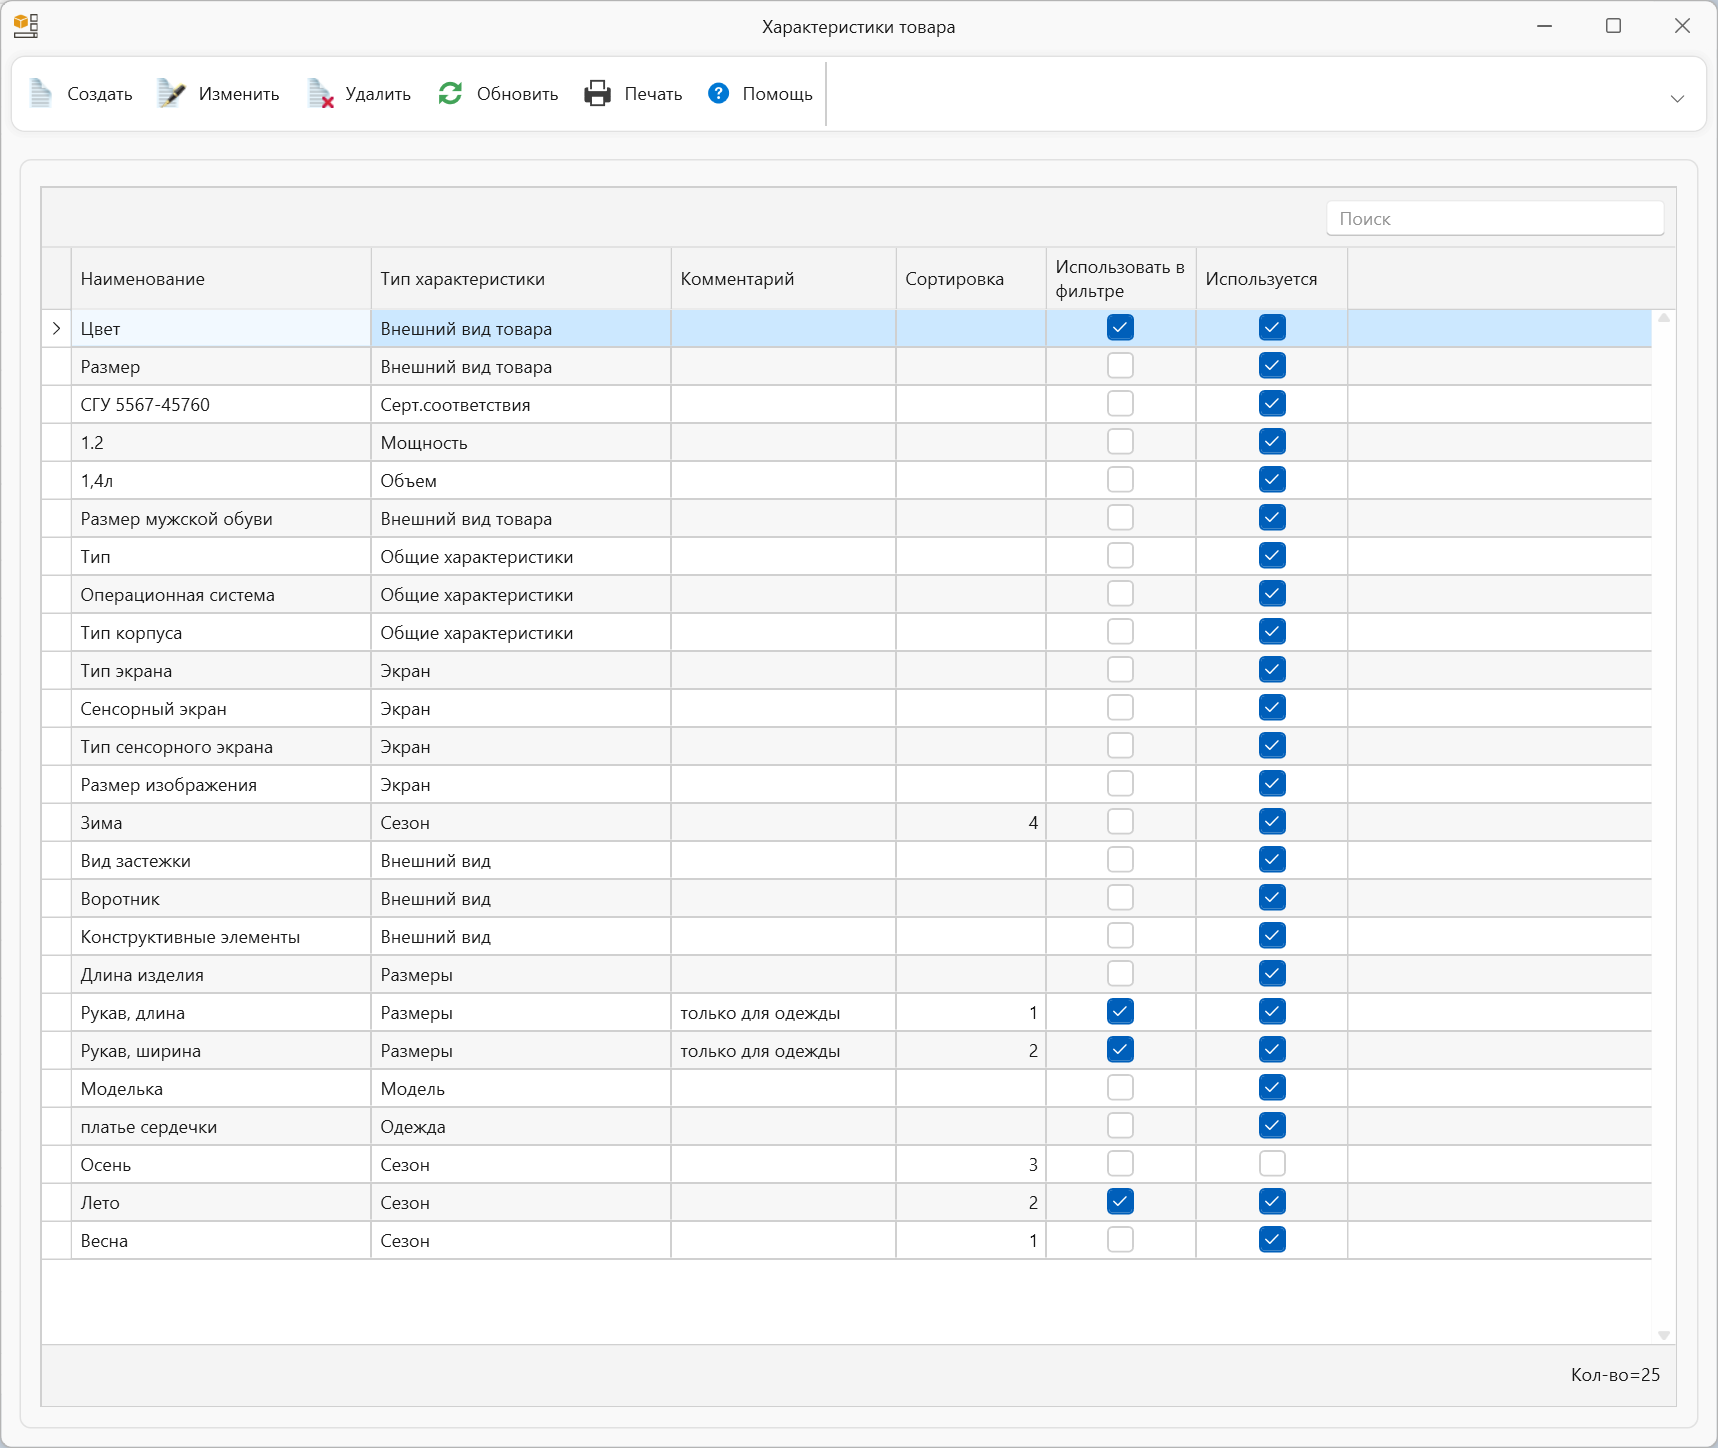The height and width of the screenshot is (1448, 1718).
Task: Sort by Комментарий column header
Action: tap(784, 279)
